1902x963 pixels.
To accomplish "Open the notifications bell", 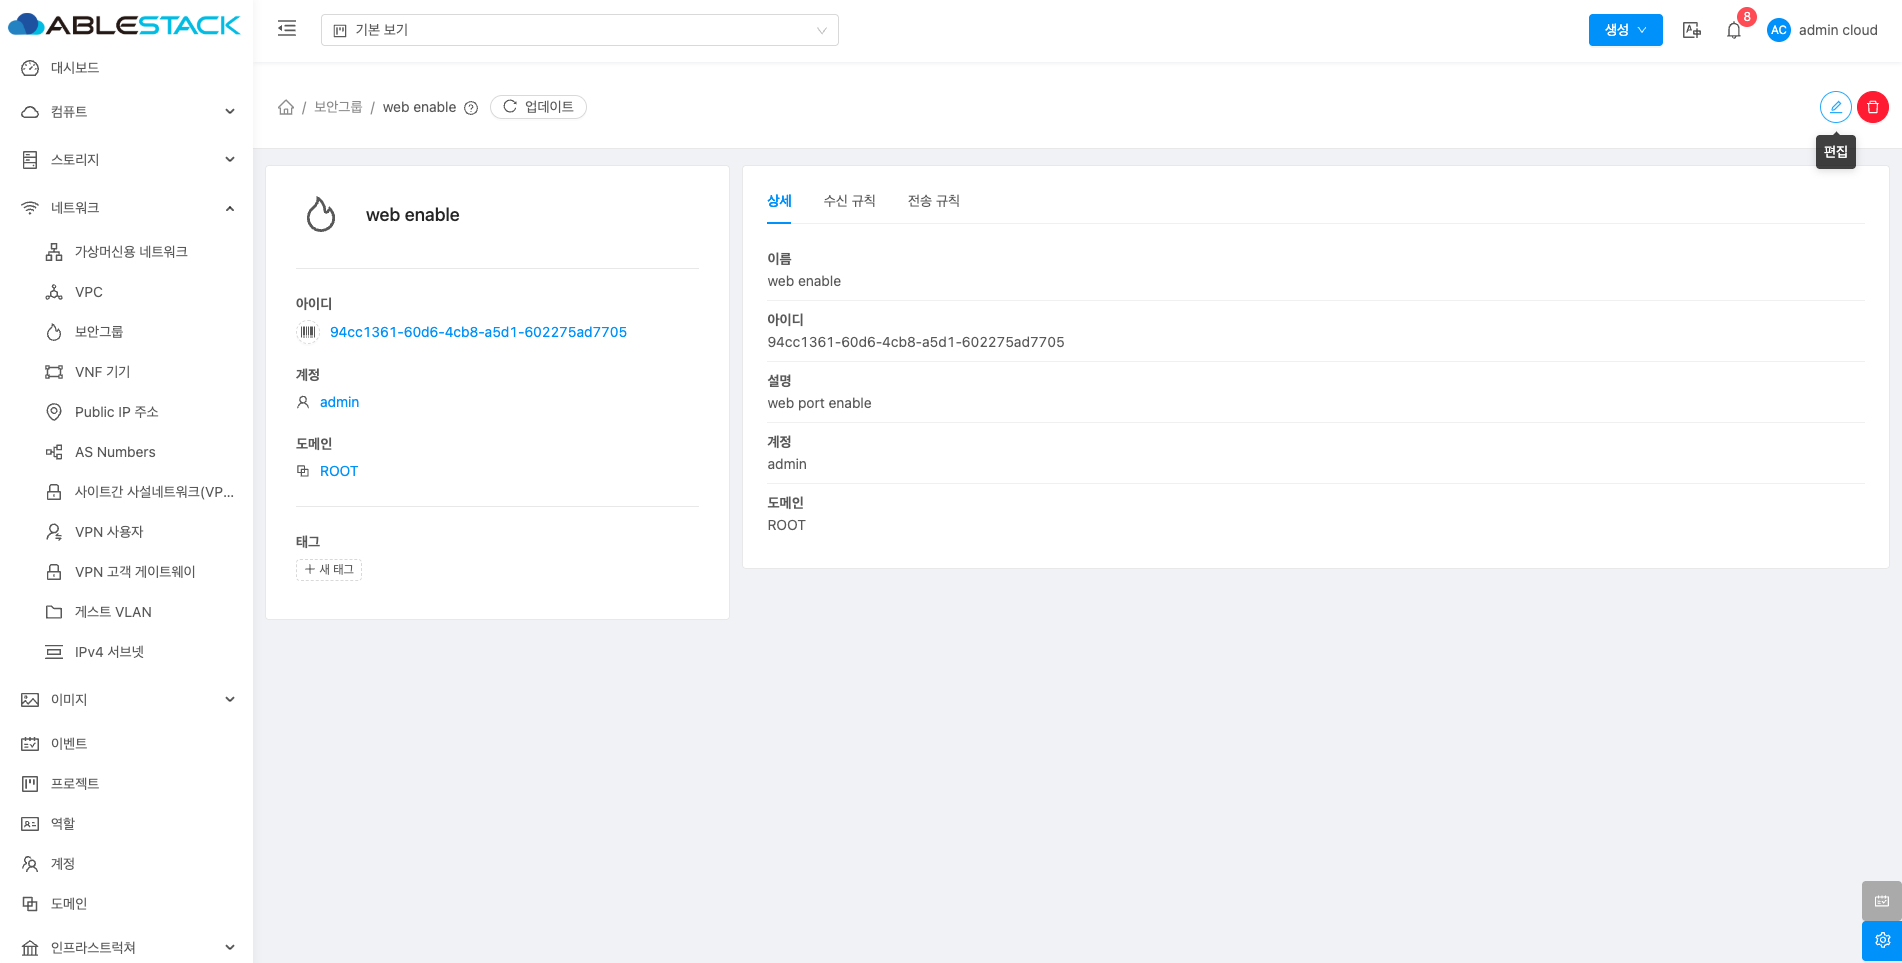I will (x=1734, y=30).
